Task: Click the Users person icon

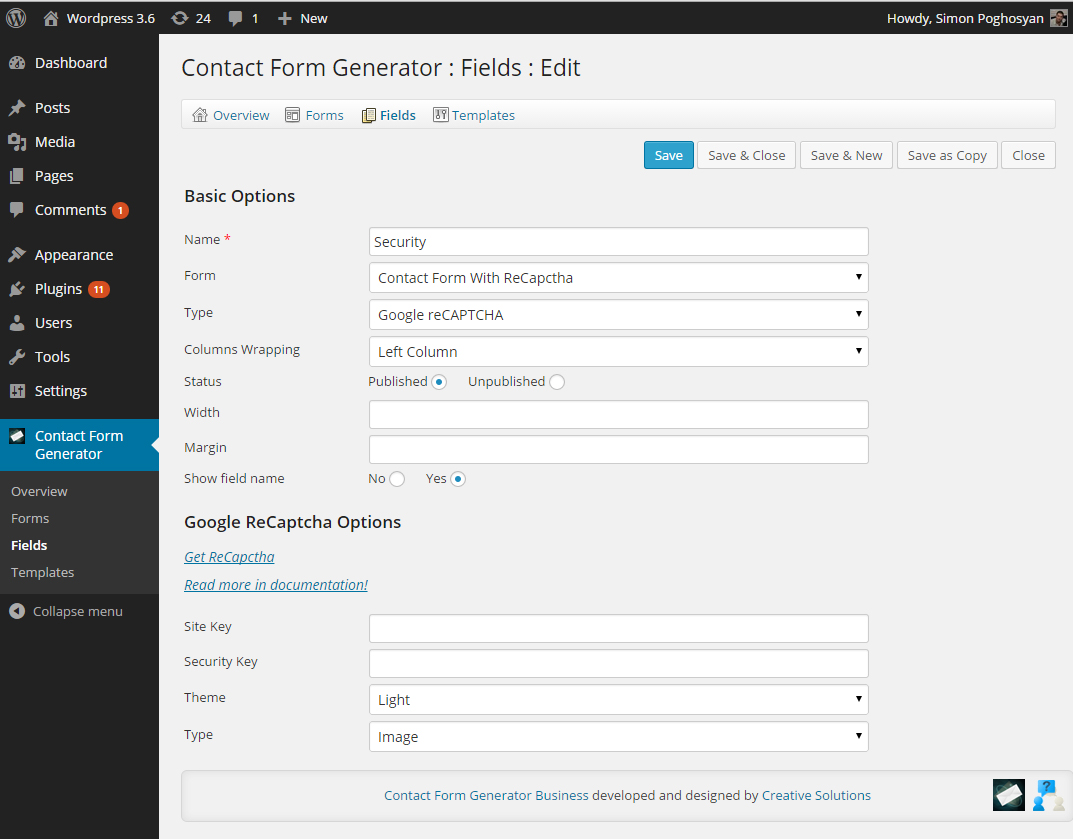Action: pyautogui.click(x=17, y=323)
